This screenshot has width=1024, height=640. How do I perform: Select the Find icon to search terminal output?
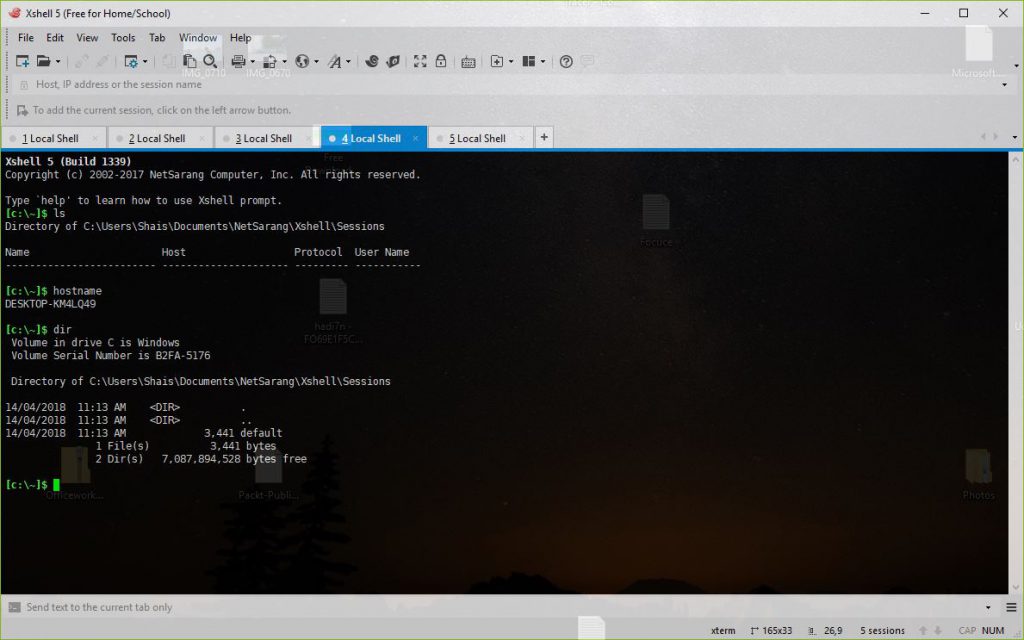(x=209, y=61)
